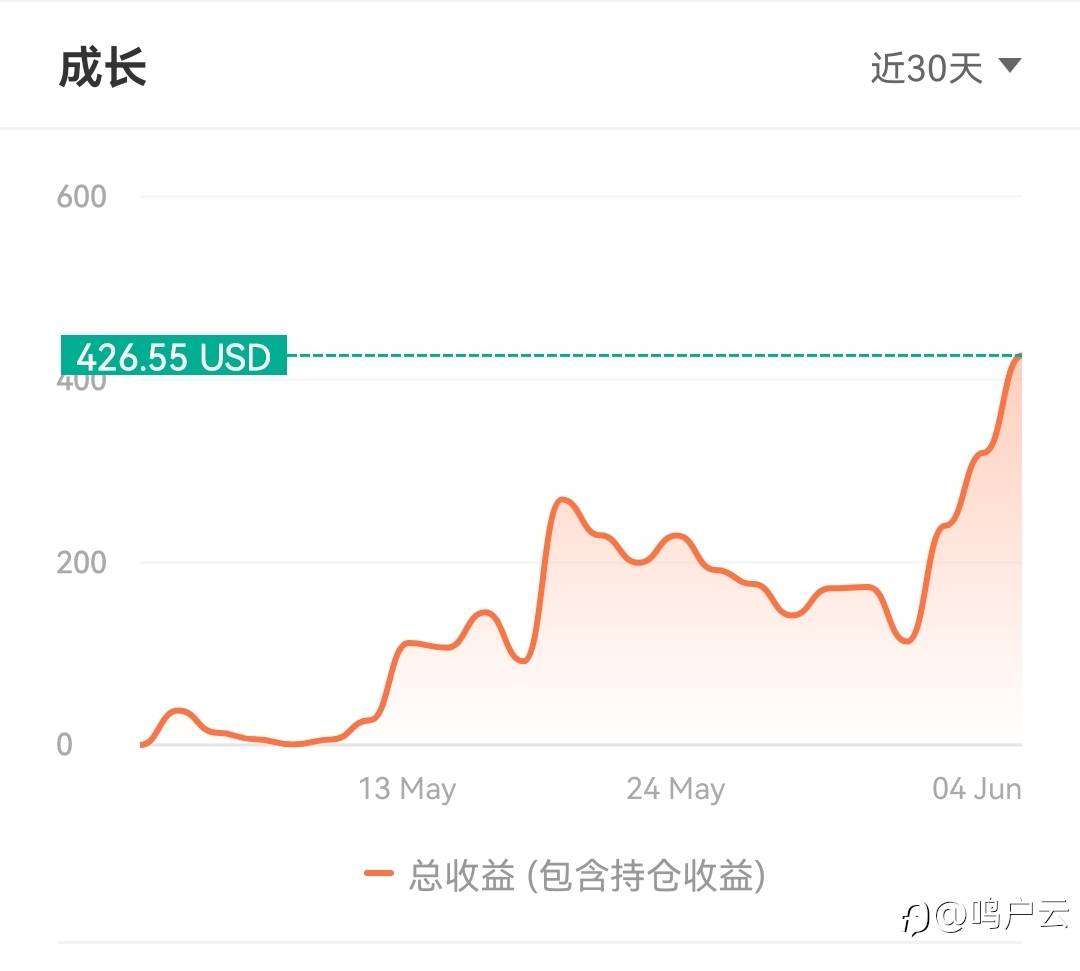1080x971 pixels.
Task: Click the curve's starting point at zero
Action: click(143, 744)
